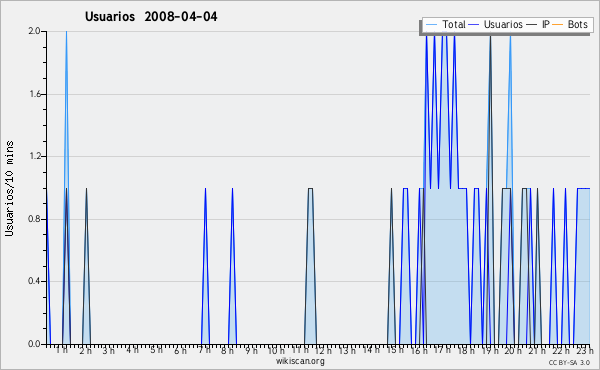Click the '5 h' x-axis label
600x370 pixels.
156,350
